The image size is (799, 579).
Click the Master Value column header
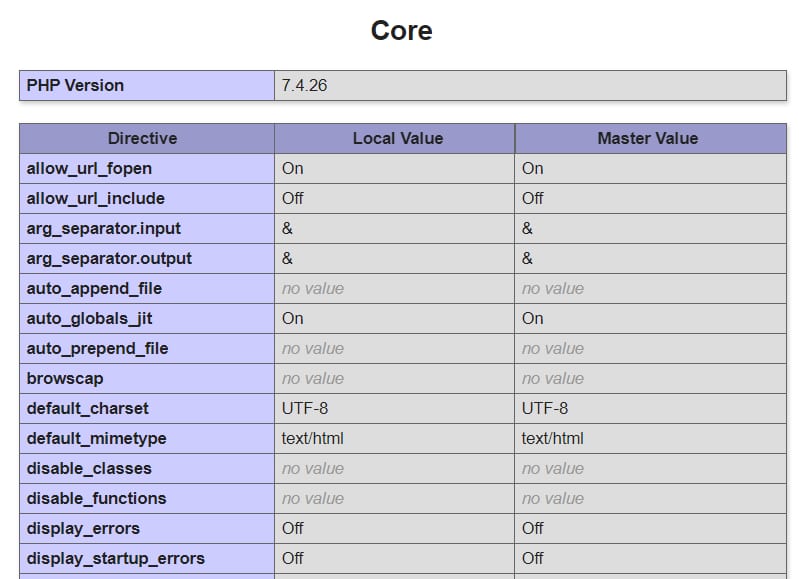[647, 138]
